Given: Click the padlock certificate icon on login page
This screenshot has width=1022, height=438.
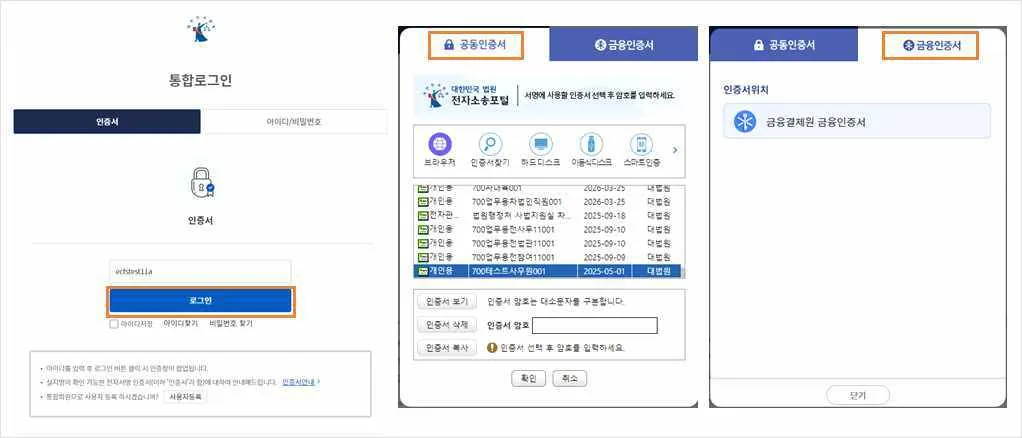Looking at the screenshot, I should 201,183.
